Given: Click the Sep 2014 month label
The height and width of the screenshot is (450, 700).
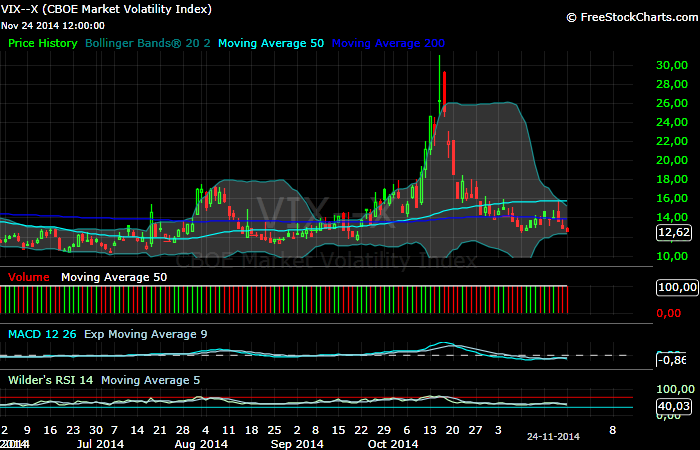Looking at the screenshot, I should click(x=297, y=444).
